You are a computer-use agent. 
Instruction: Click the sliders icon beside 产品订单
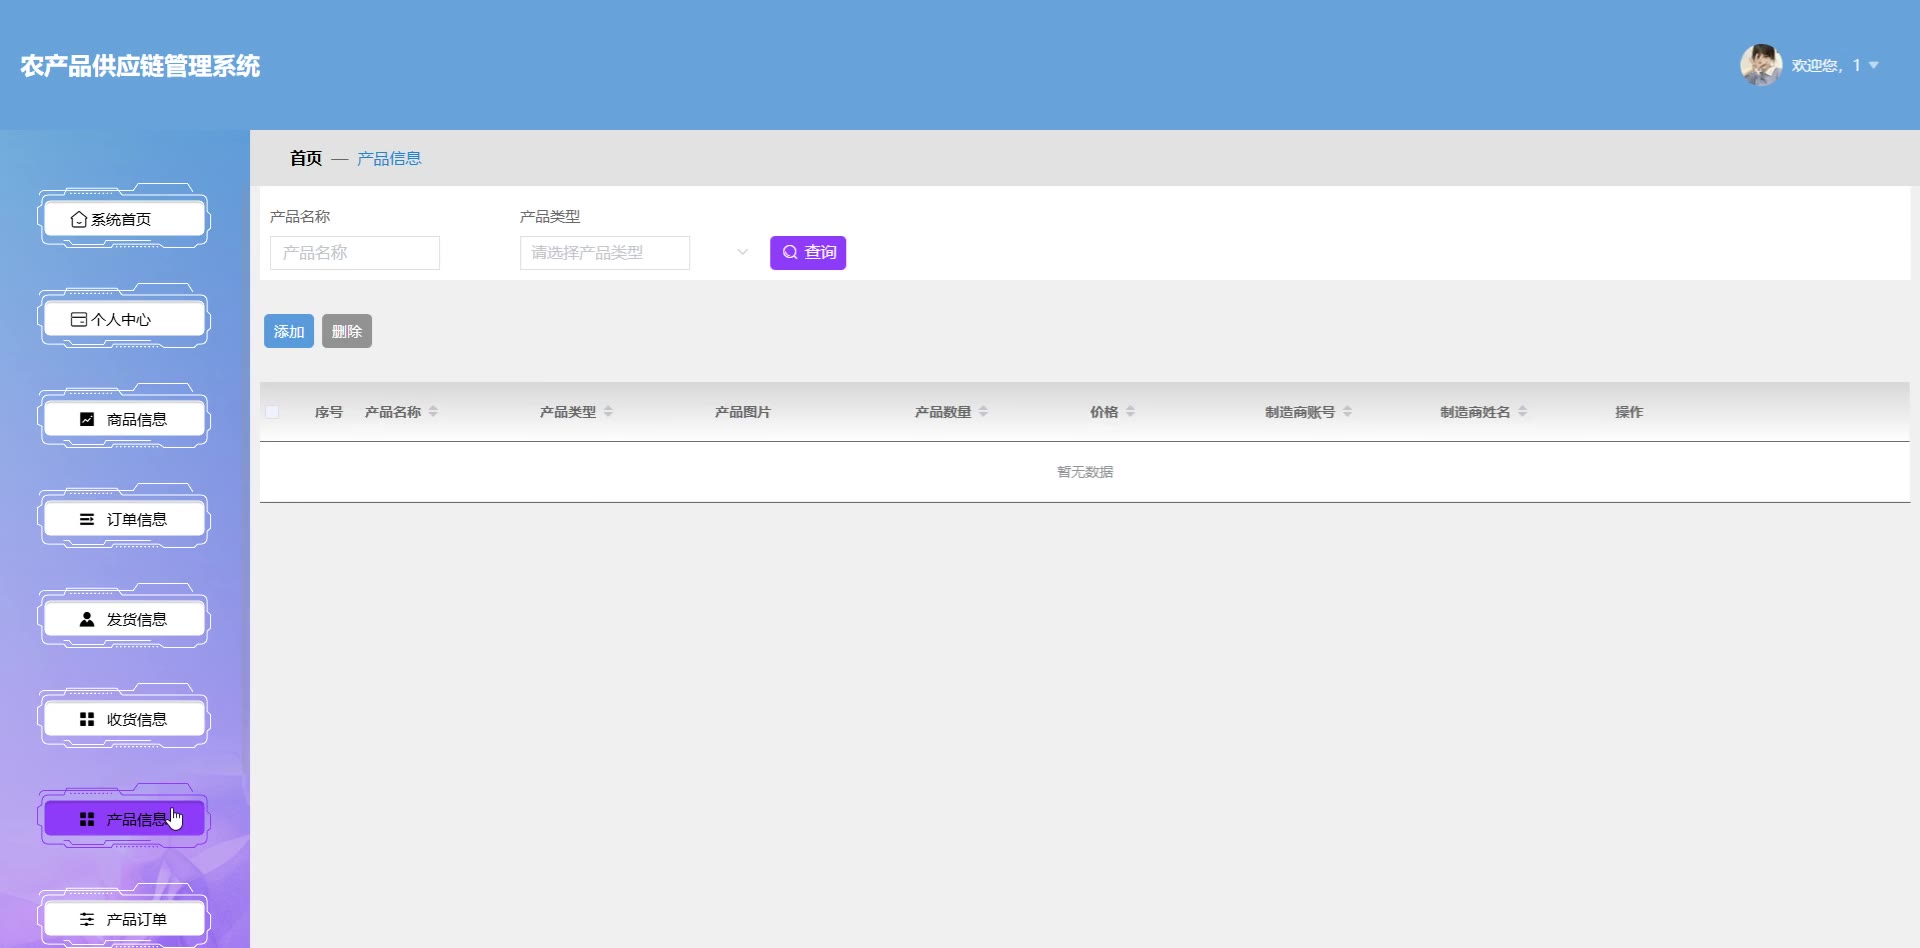[87, 919]
